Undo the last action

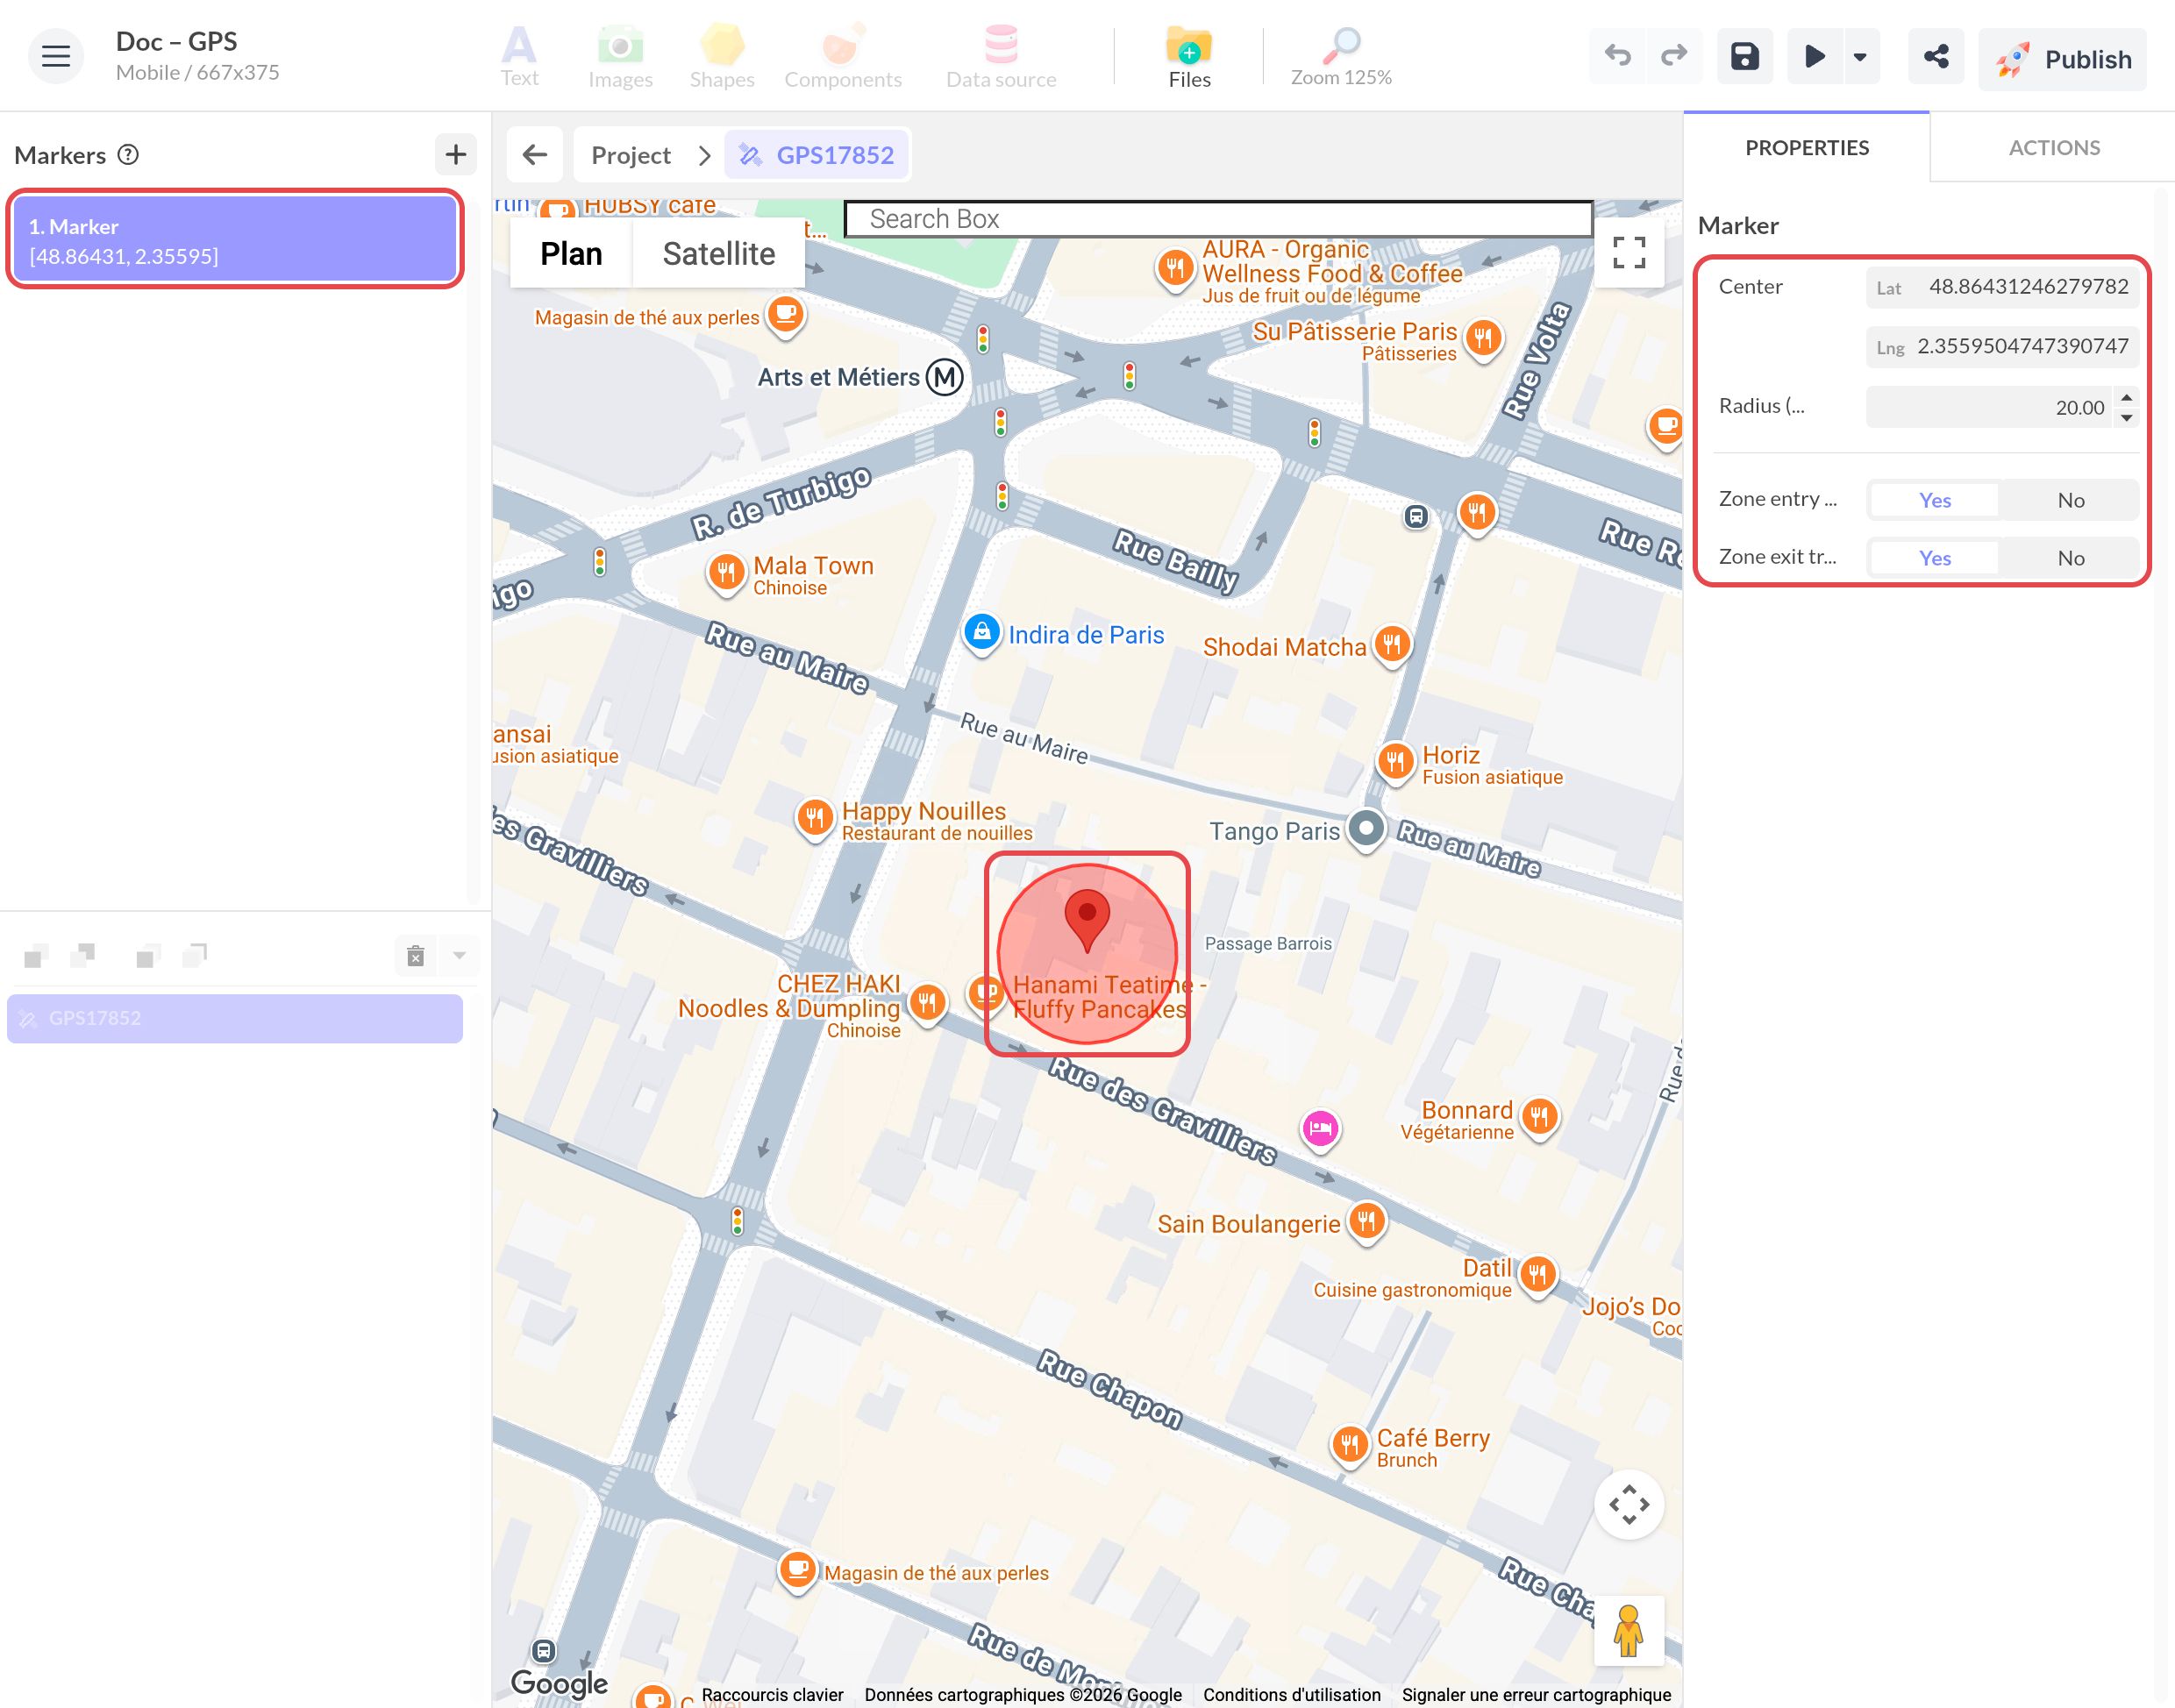pos(1617,56)
